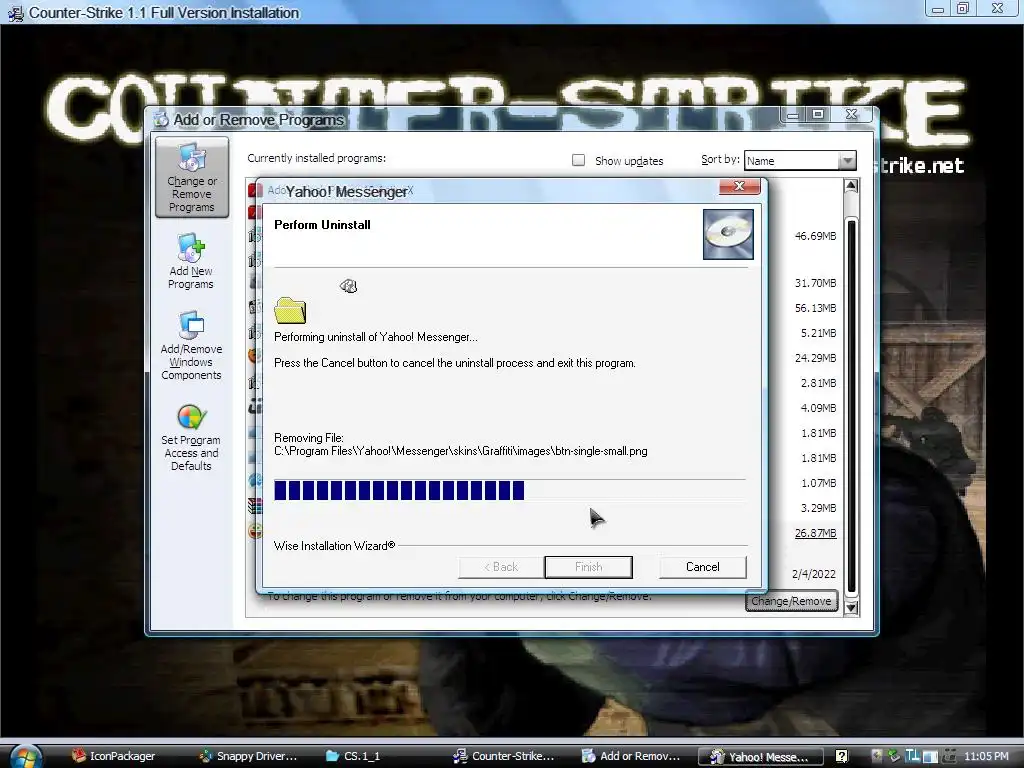The height and width of the screenshot is (768, 1024).
Task: Click the 24.29MB program size entry
Action: (x=815, y=358)
